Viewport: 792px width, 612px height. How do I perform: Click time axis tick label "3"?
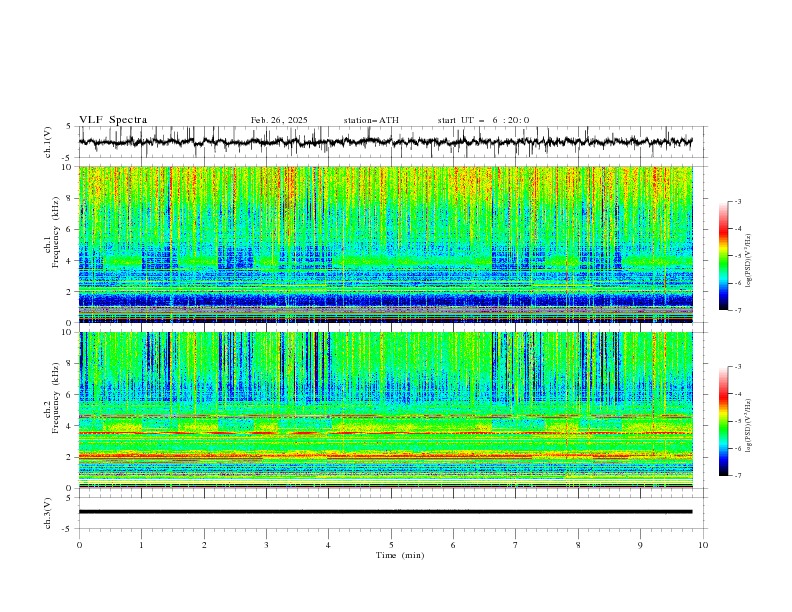coord(266,545)
